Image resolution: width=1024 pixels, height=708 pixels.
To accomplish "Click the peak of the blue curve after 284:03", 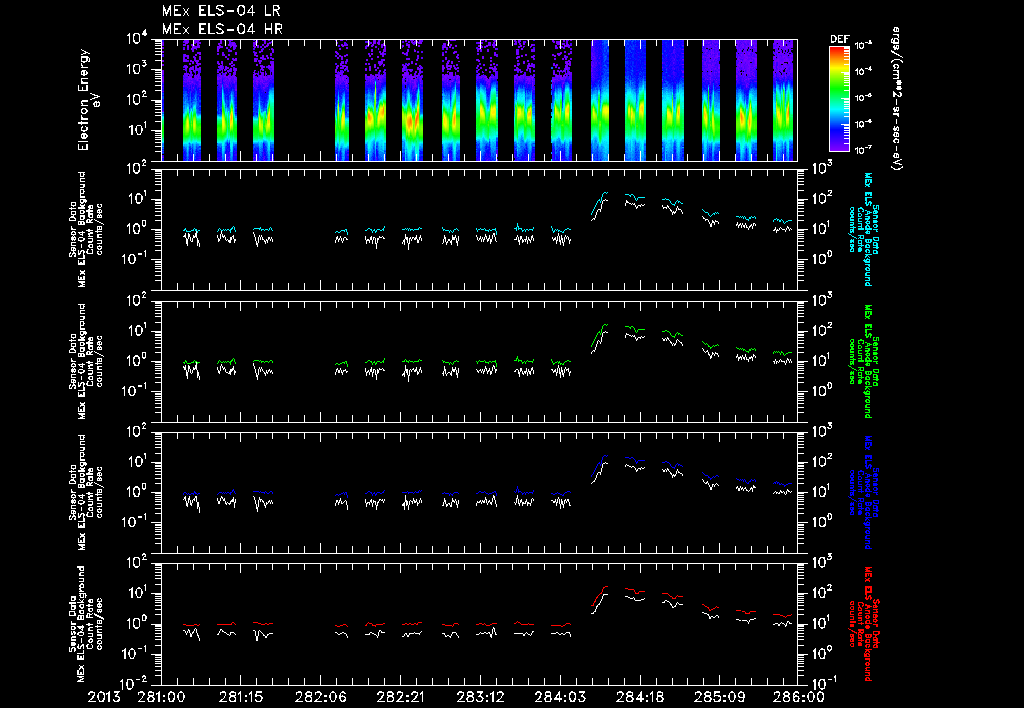I will (x=606, y=455).
